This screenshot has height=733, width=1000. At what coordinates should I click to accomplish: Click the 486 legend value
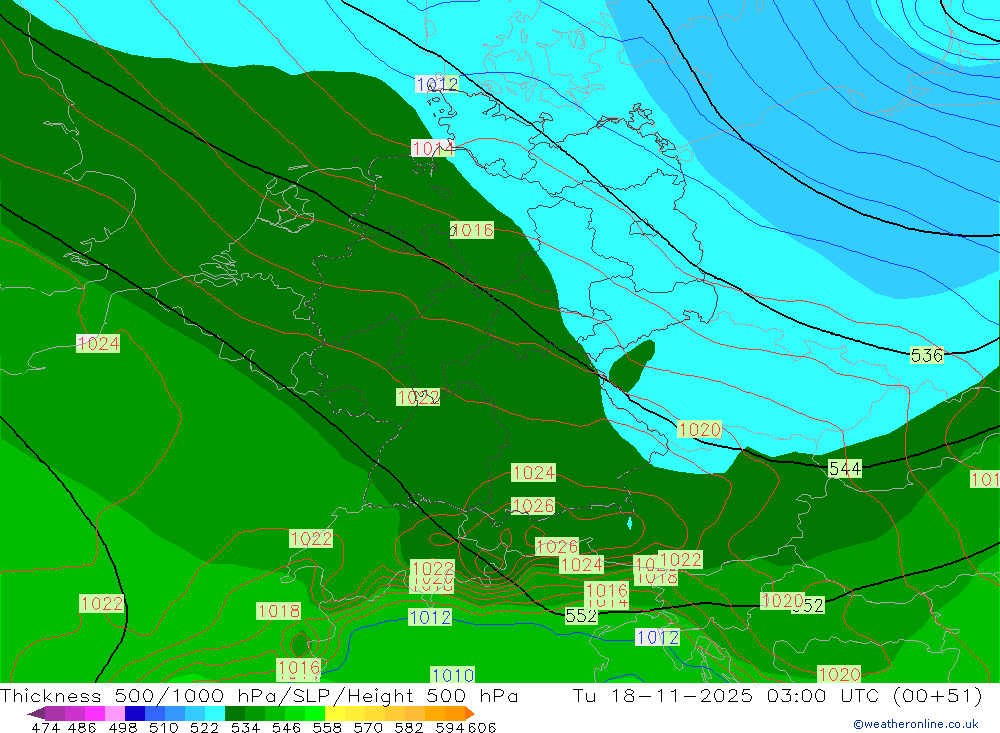pos(82,727)
